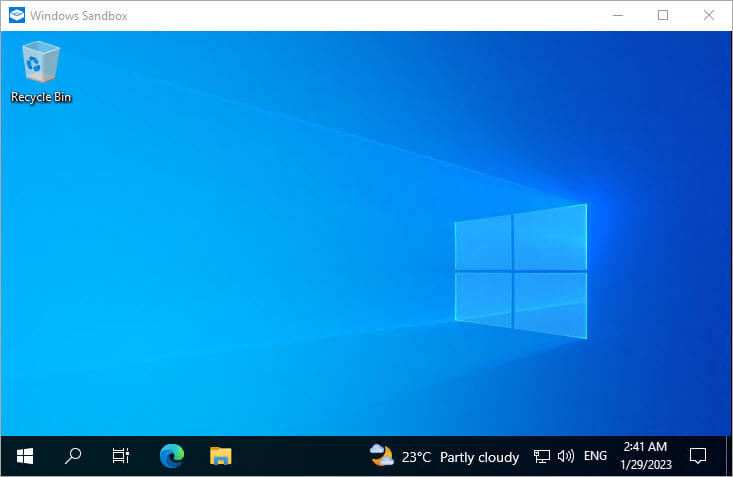Select the Recycle Bin desktop icon
Screen dimensions: 733x477
pos(41,72)
